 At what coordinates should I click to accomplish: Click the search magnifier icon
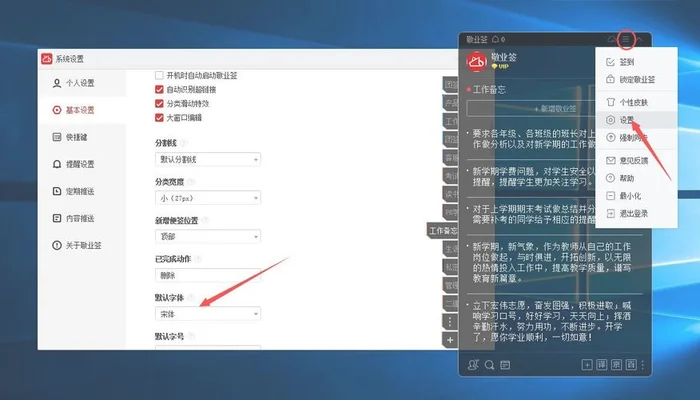click(x=489, y=365)
